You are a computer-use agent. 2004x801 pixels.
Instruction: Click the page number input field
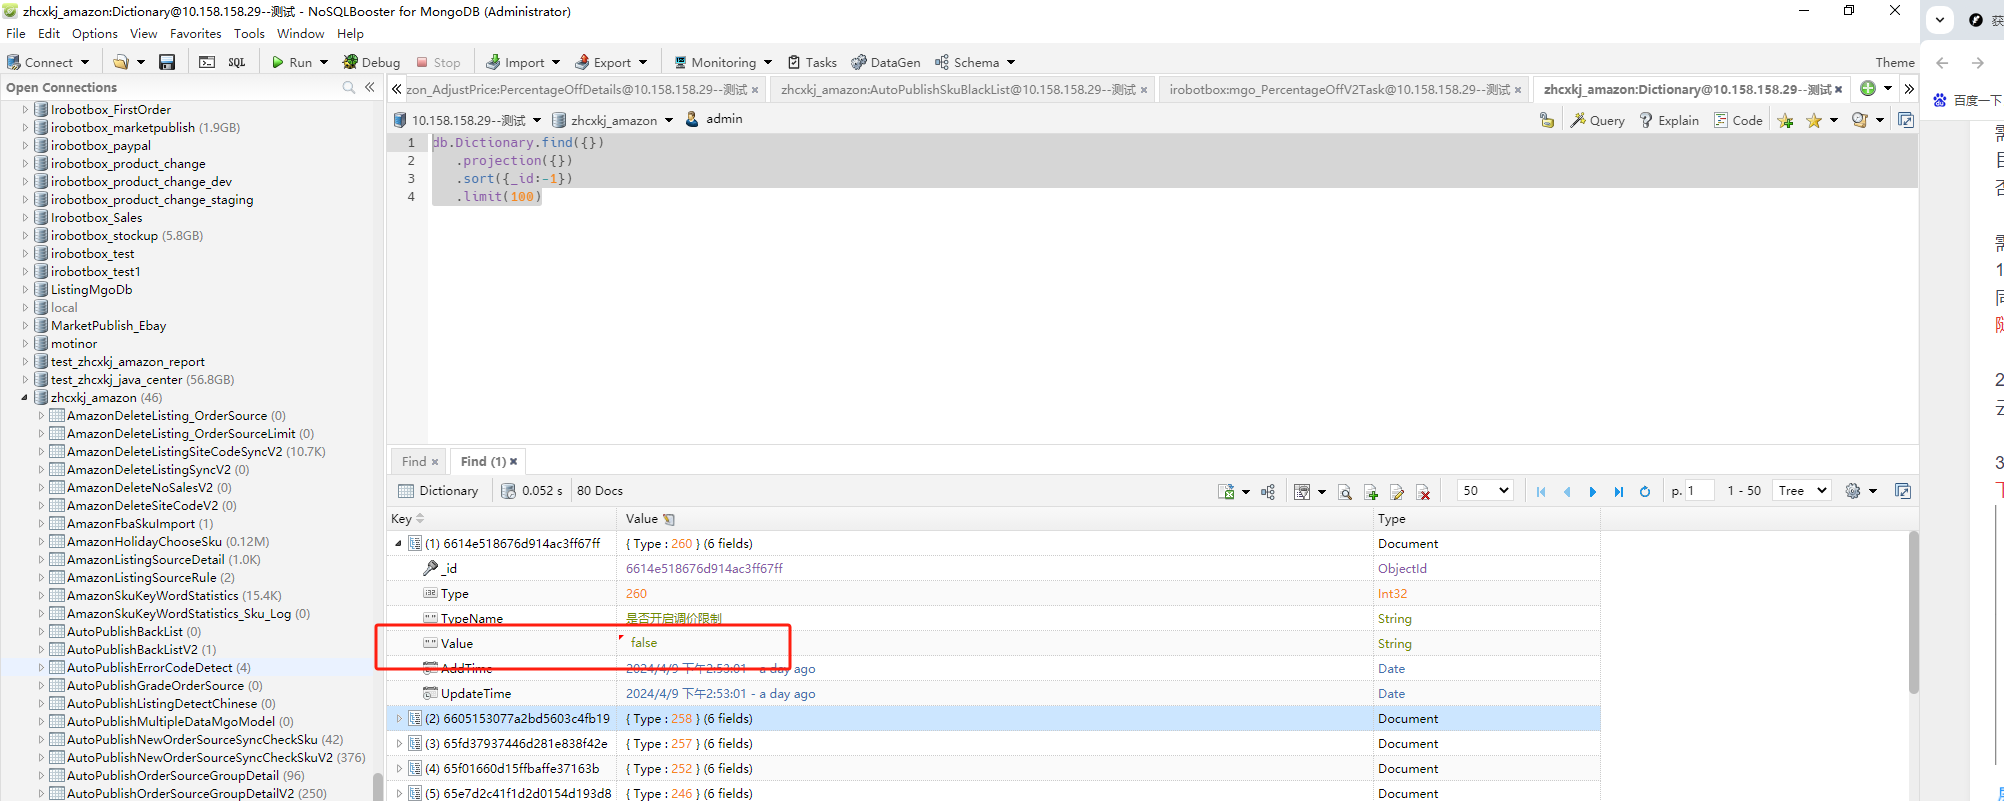1700,491
